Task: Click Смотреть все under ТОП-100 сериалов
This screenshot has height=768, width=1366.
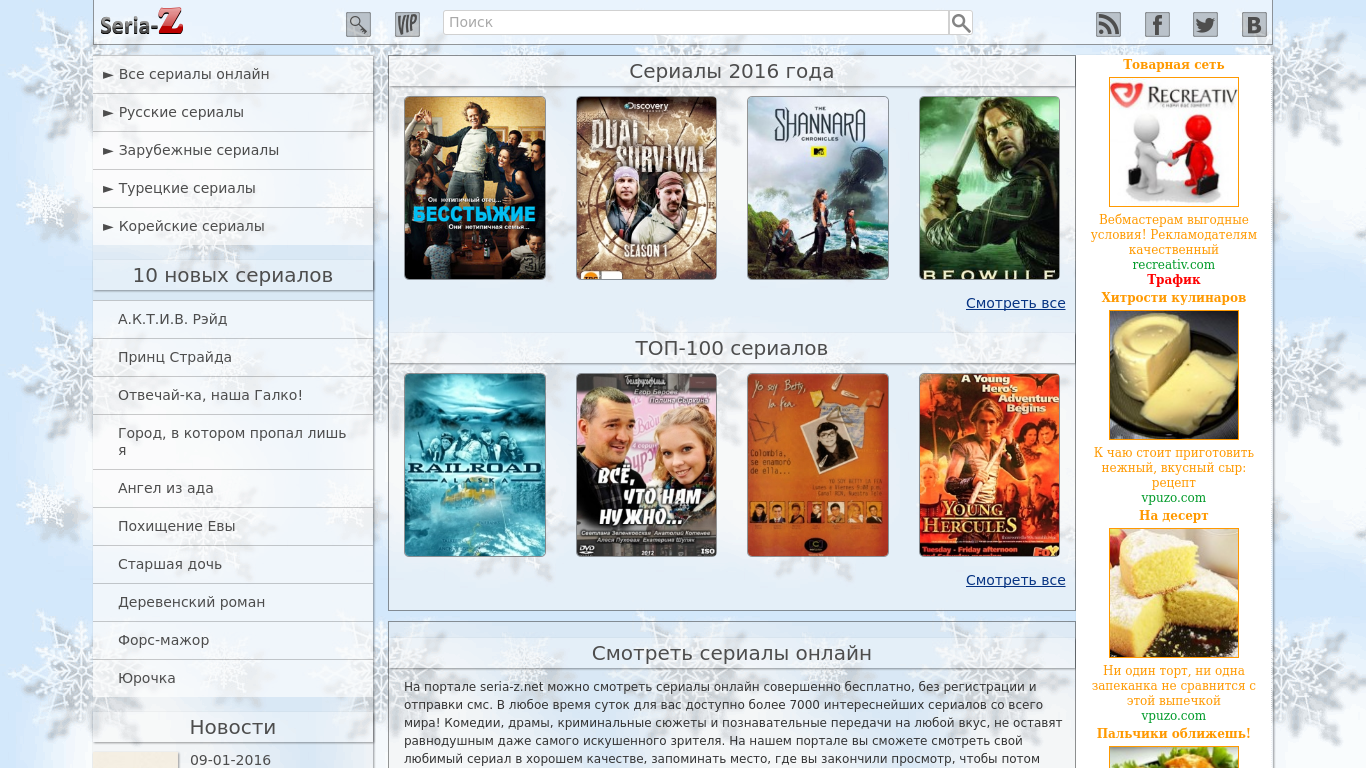Action: 1015,580
